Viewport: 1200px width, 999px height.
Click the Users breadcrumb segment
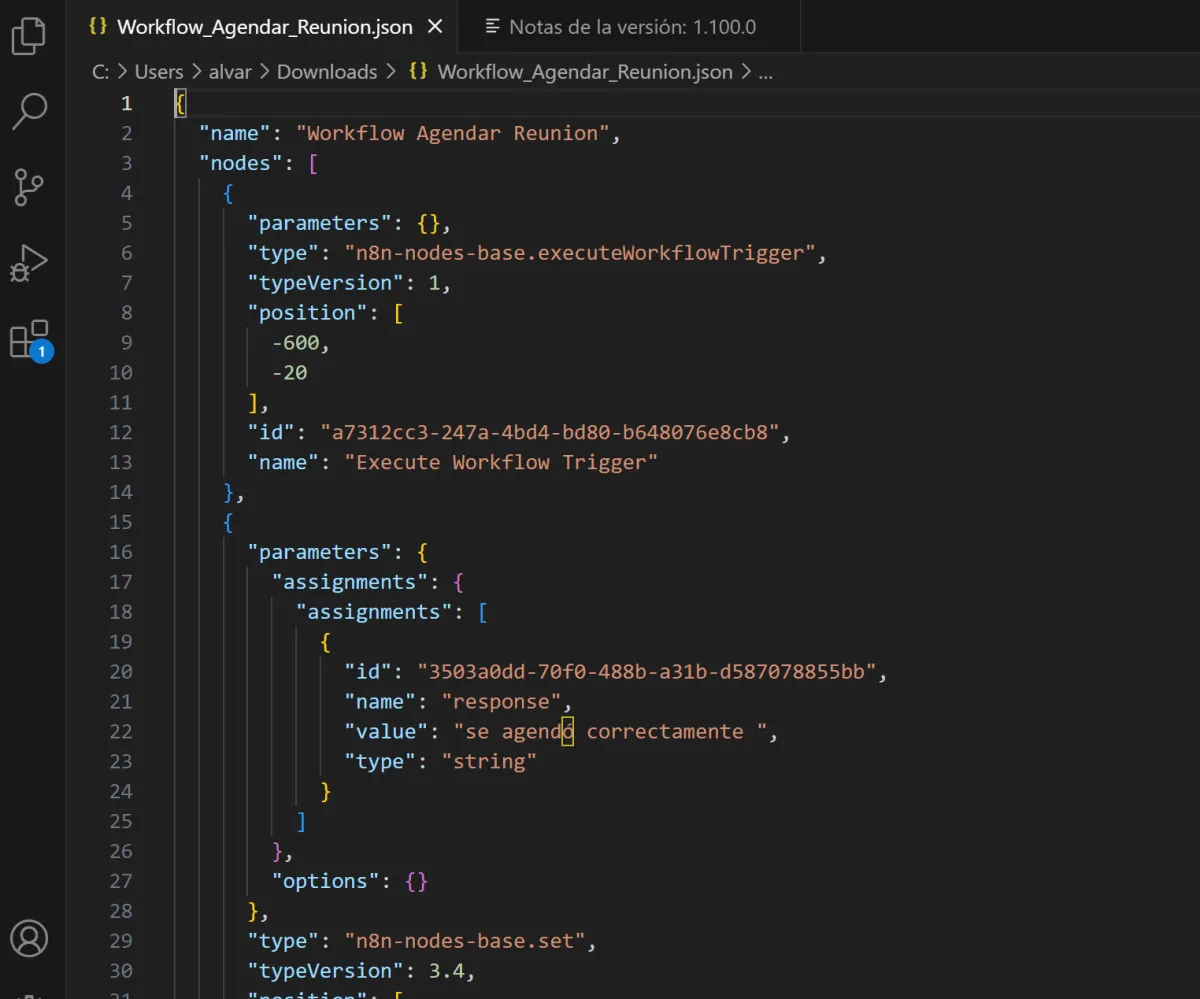[159, 72]
